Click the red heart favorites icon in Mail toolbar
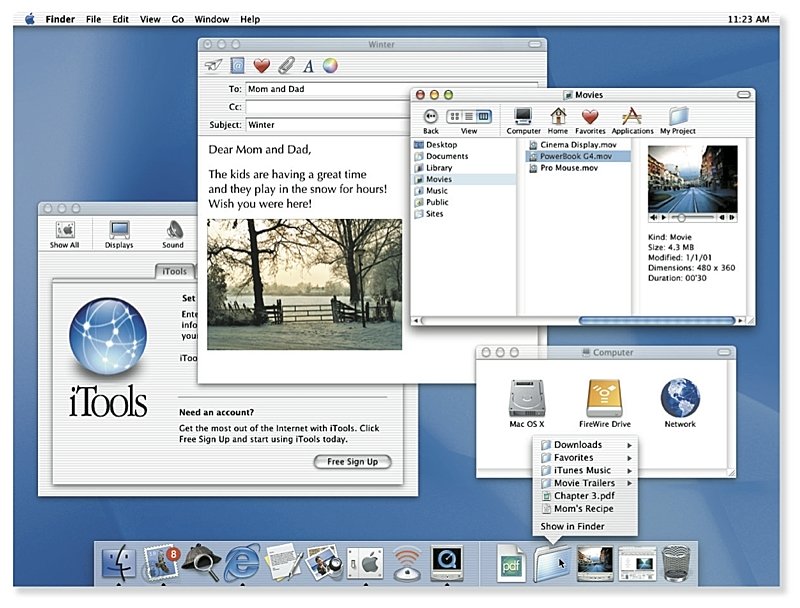 (262, 66)
